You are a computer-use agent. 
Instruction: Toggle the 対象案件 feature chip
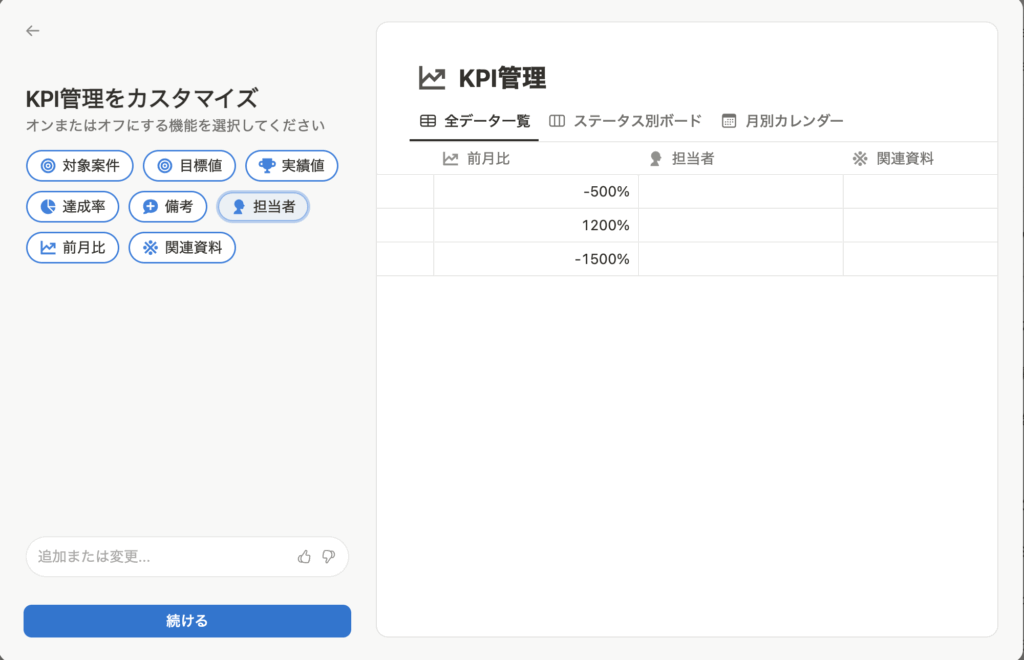(80, 166)
